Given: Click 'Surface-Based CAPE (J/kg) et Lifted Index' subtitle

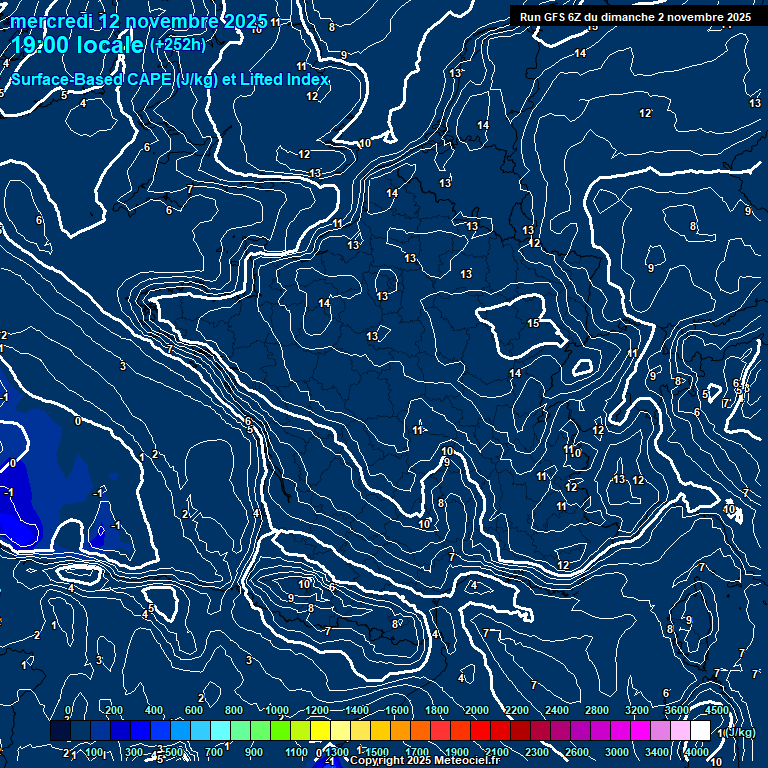Looking at the screenshot, I should point(169,79).
